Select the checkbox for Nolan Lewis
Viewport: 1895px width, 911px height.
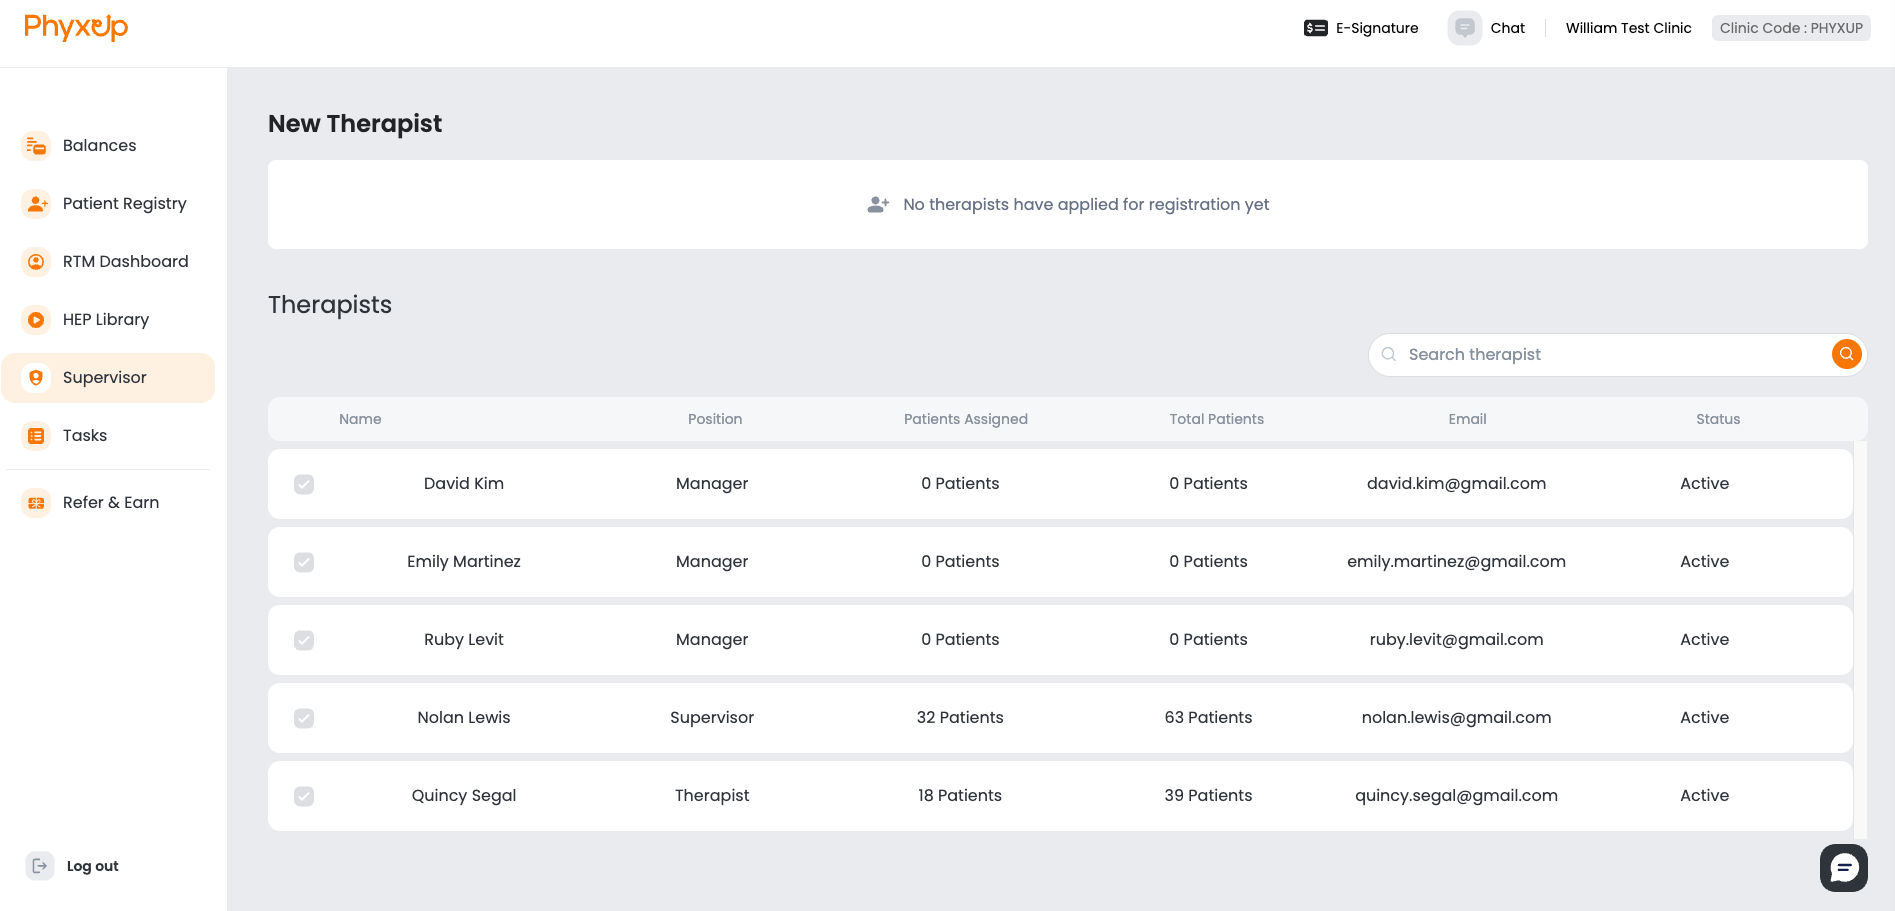(x=304, y=717)
